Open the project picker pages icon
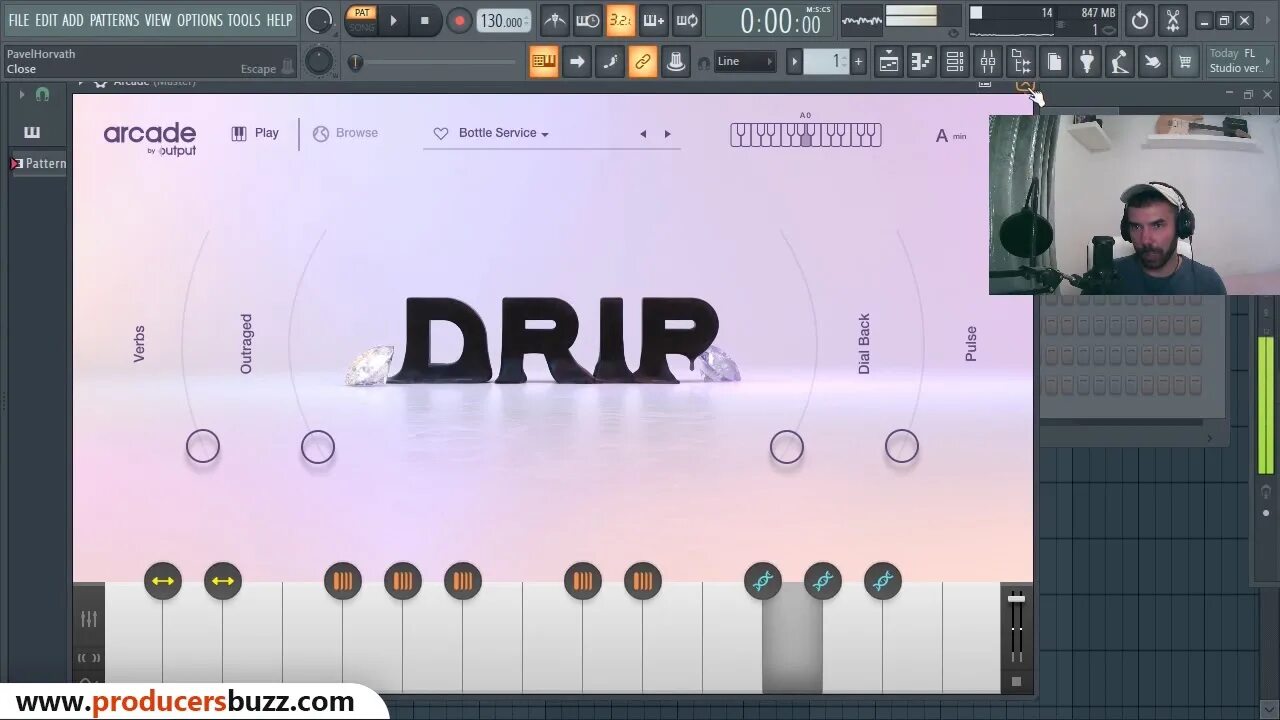 [x=1054, y=62]
